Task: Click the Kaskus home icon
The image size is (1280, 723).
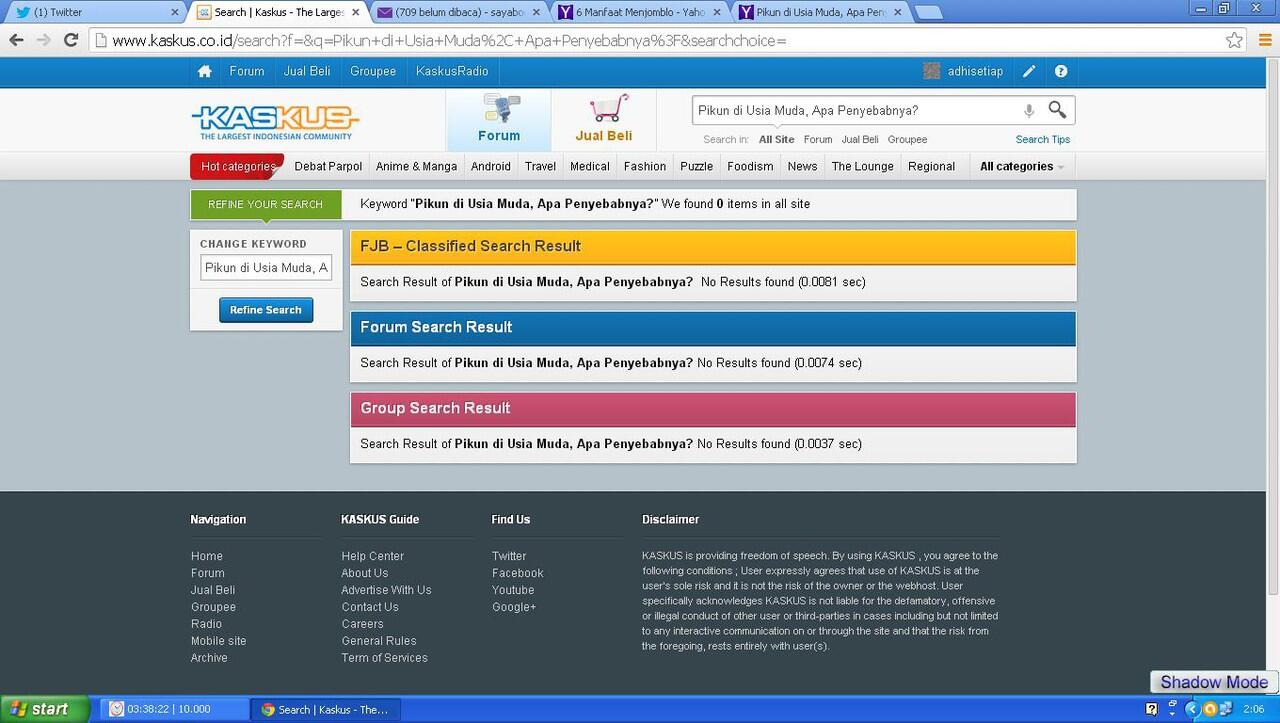Action: click(205, 71)
